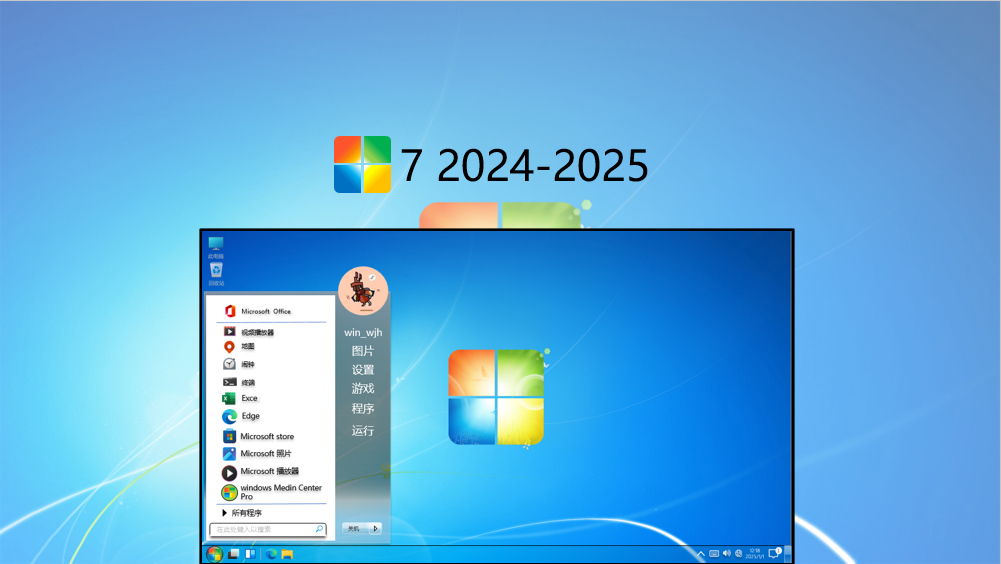Open Microsoft store from Start menu

tap(258, 436)
